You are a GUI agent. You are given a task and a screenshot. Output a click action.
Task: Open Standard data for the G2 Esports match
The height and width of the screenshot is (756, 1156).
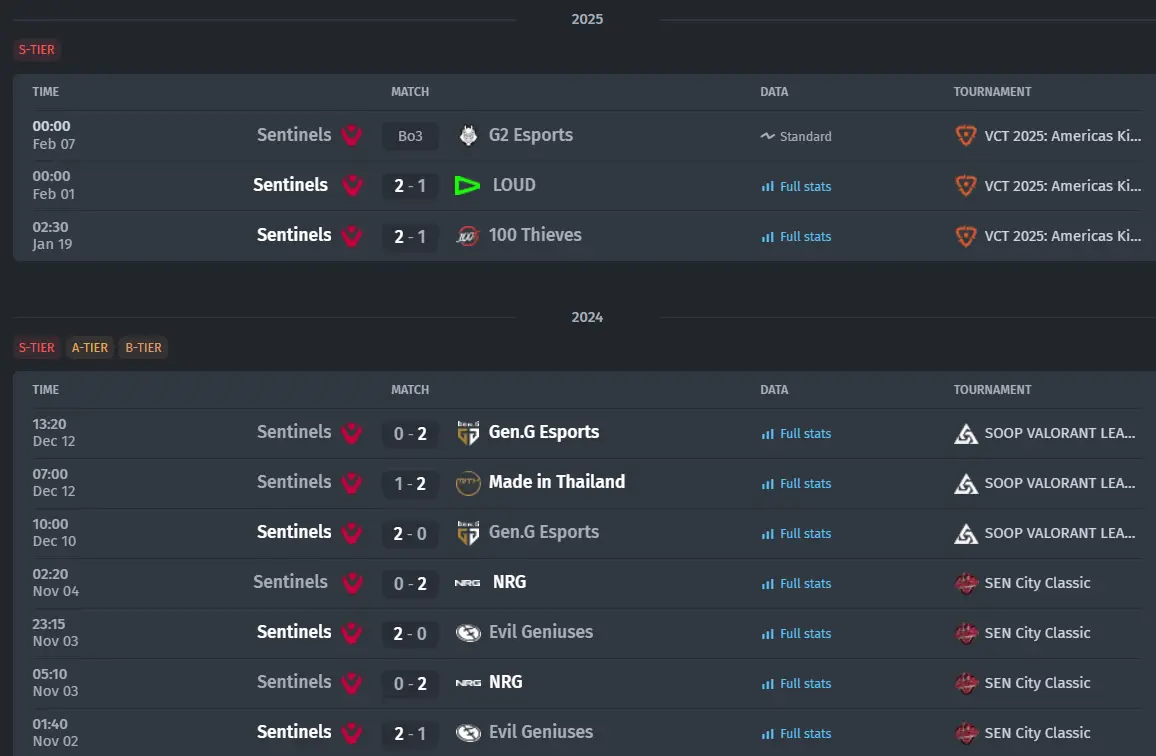796,136
